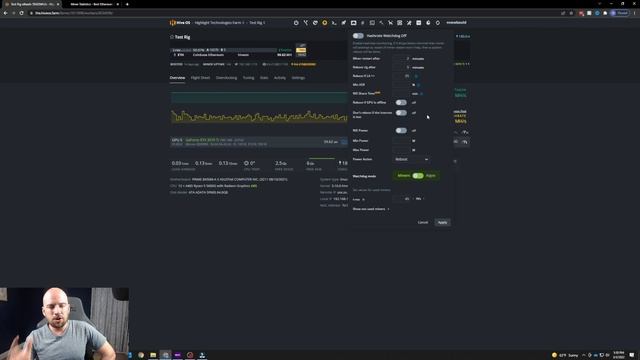Click the taskbar clock
Screen dimensions: 640x360
pos(619,355)
